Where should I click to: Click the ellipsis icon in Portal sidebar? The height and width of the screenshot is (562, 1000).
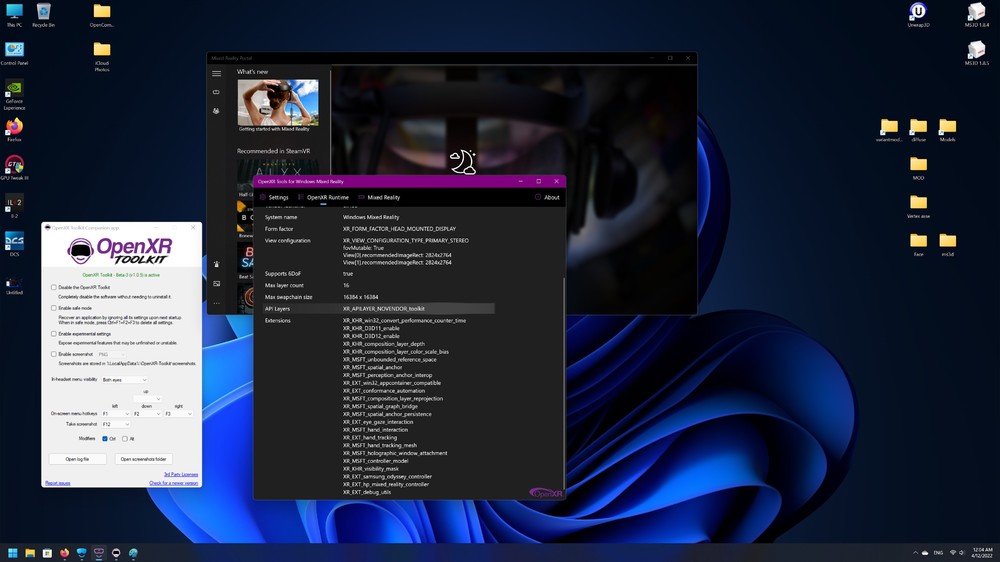216,302
